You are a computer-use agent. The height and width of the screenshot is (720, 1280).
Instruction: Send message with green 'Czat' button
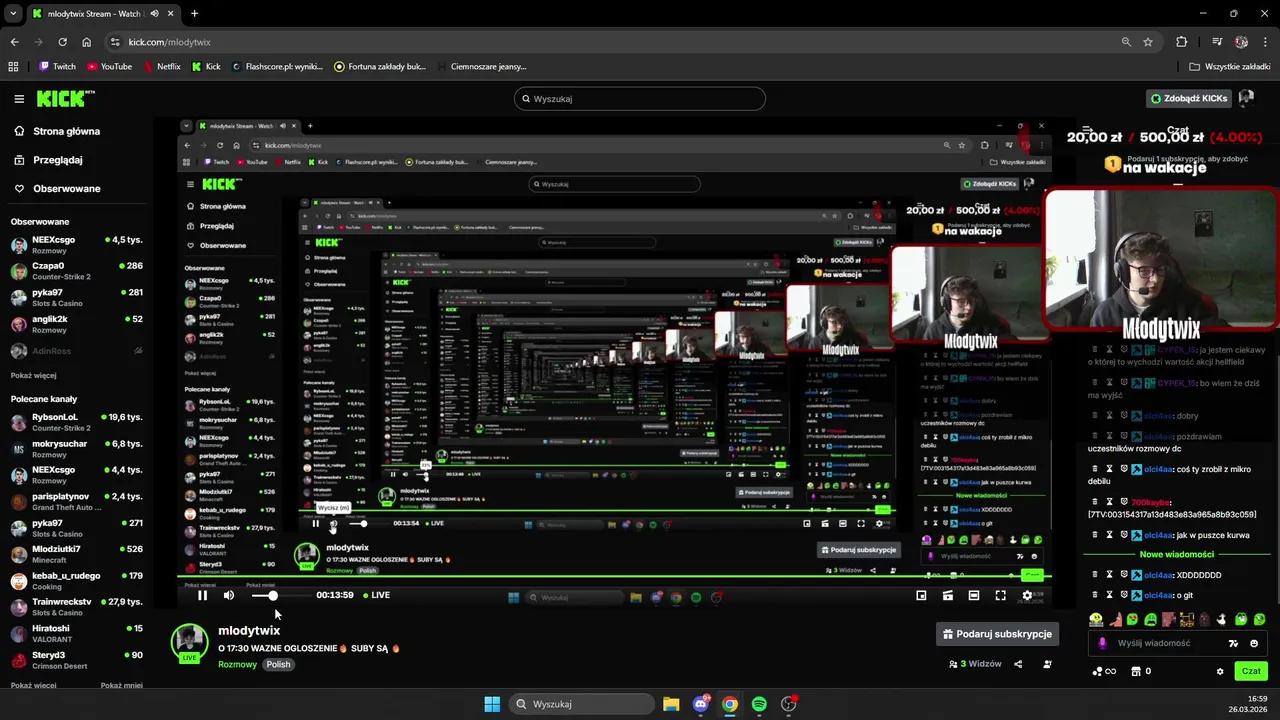pyautogui.click(x=1251, y=671)
